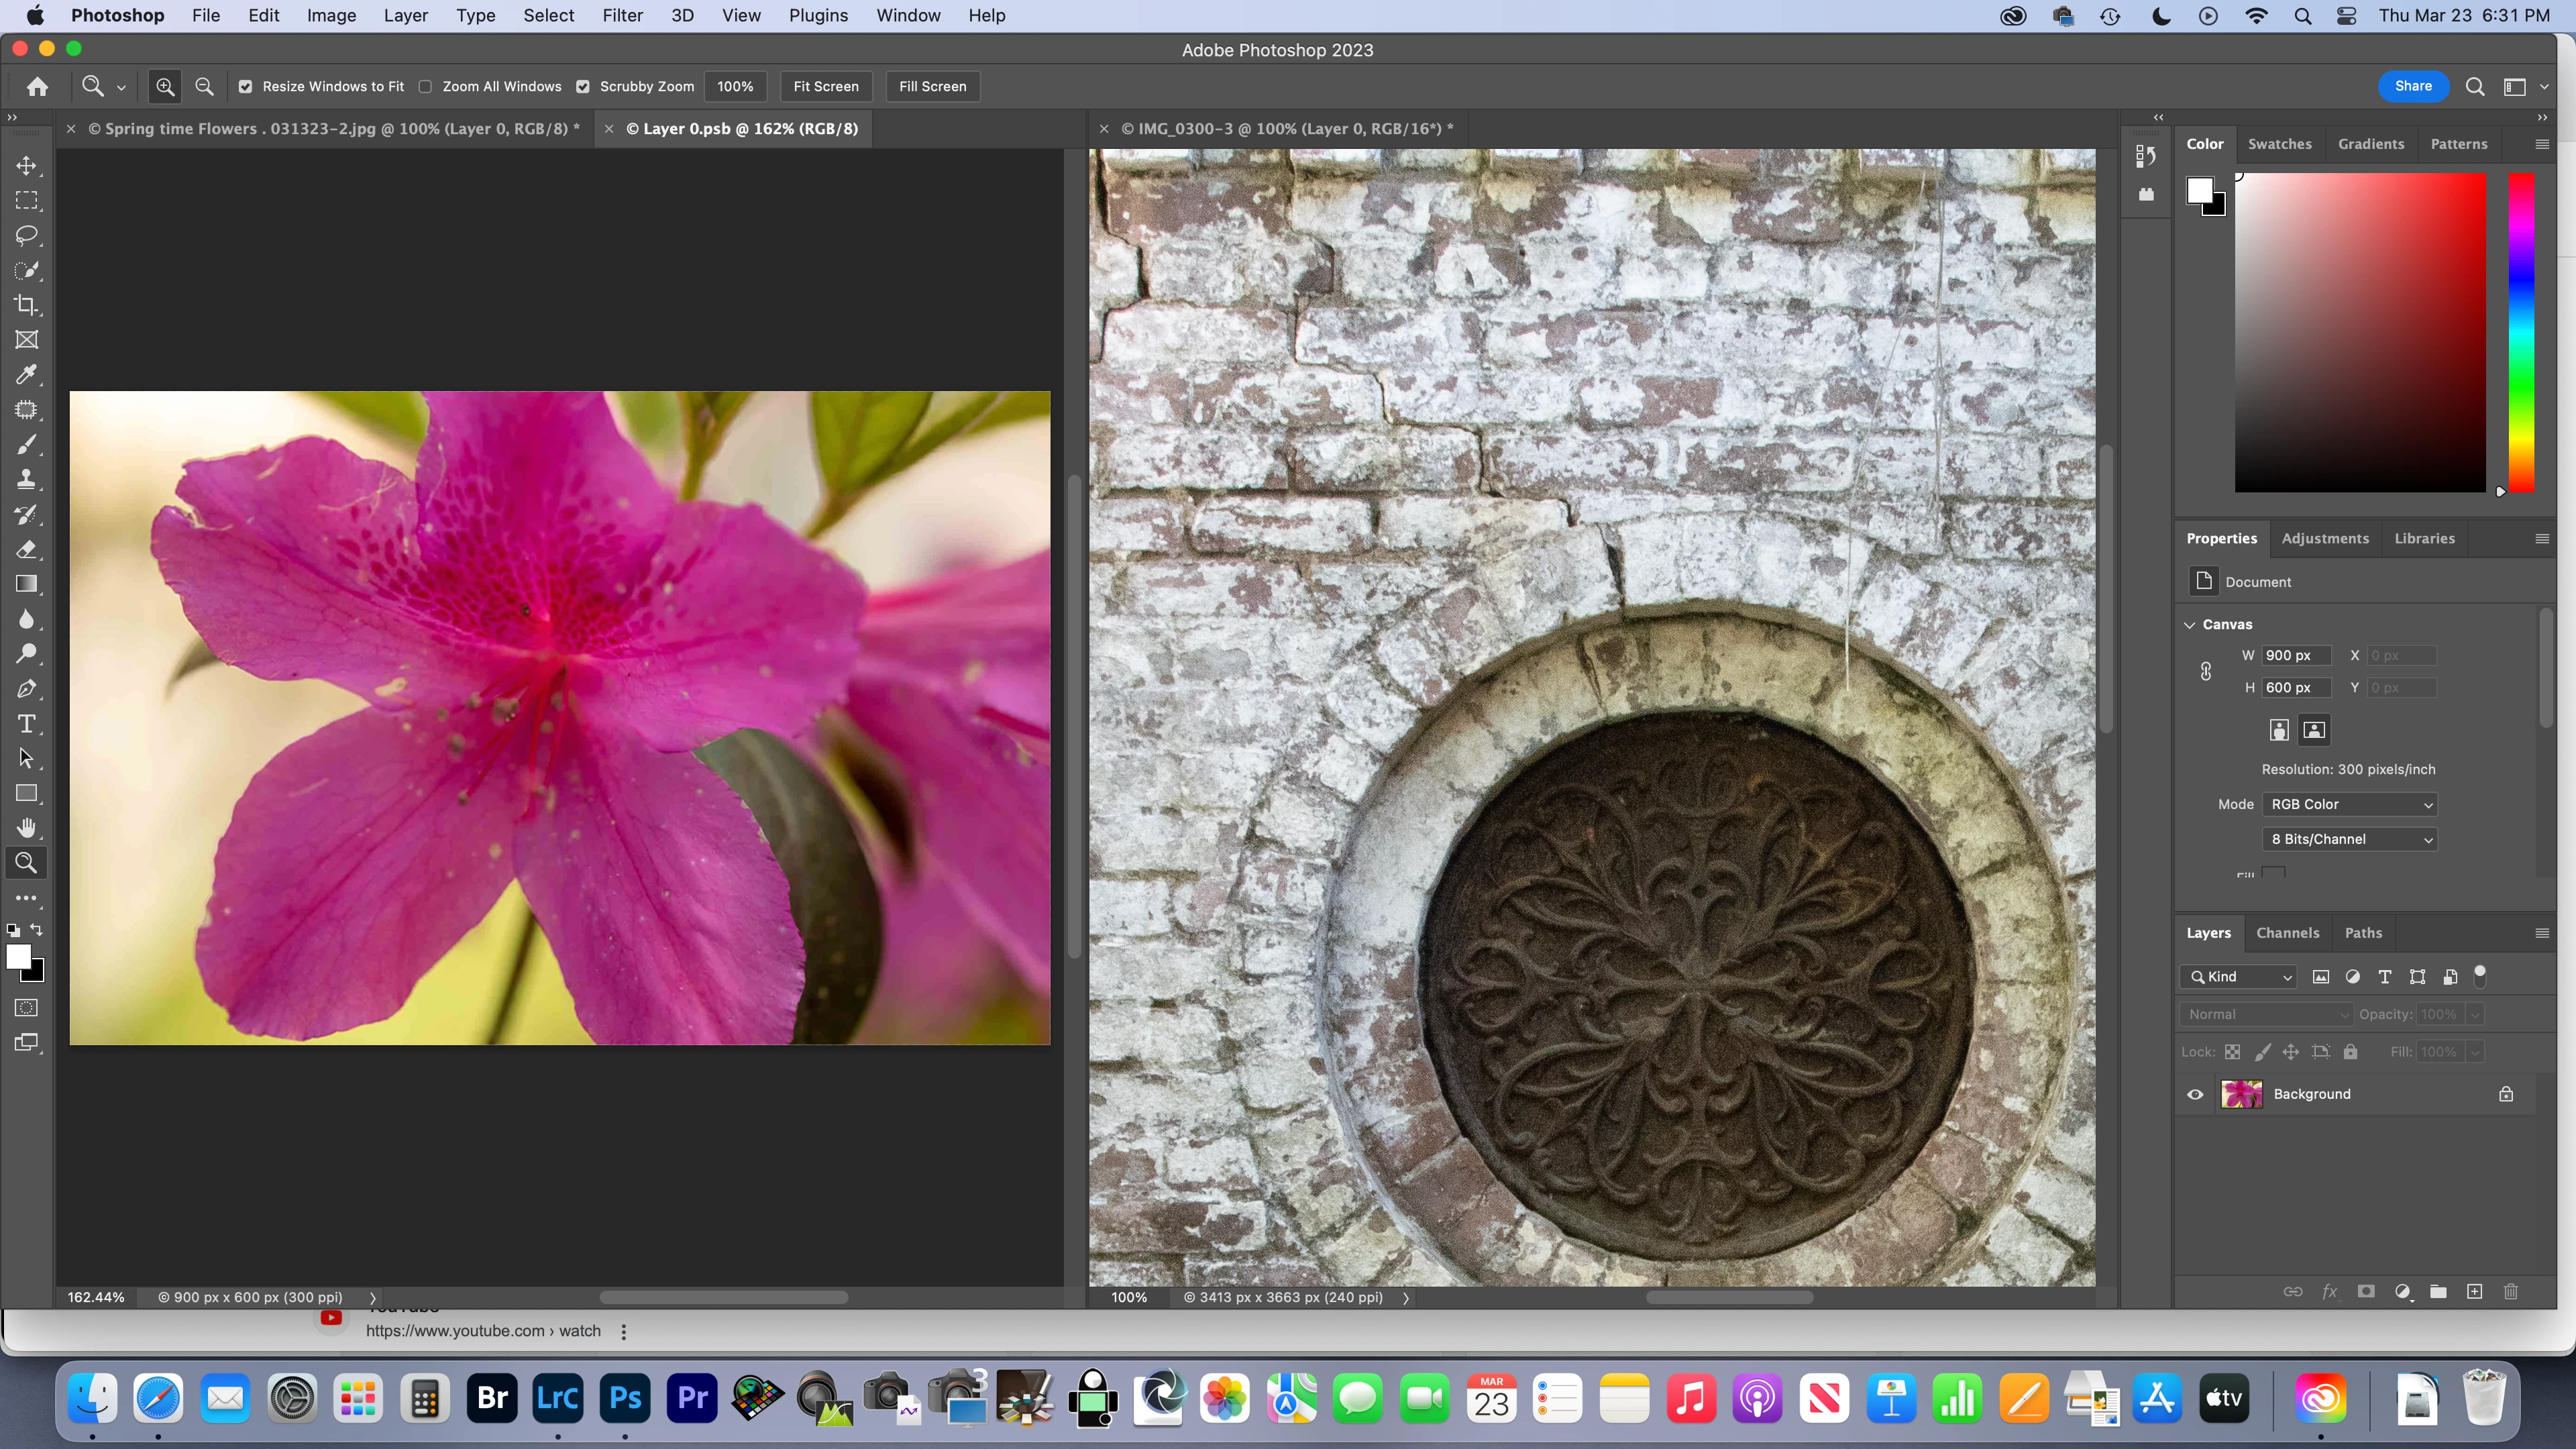Viewport: 2576px width, 1449px height.
Task: Click the Fit Screen button
Action: (x=825, y=87)
